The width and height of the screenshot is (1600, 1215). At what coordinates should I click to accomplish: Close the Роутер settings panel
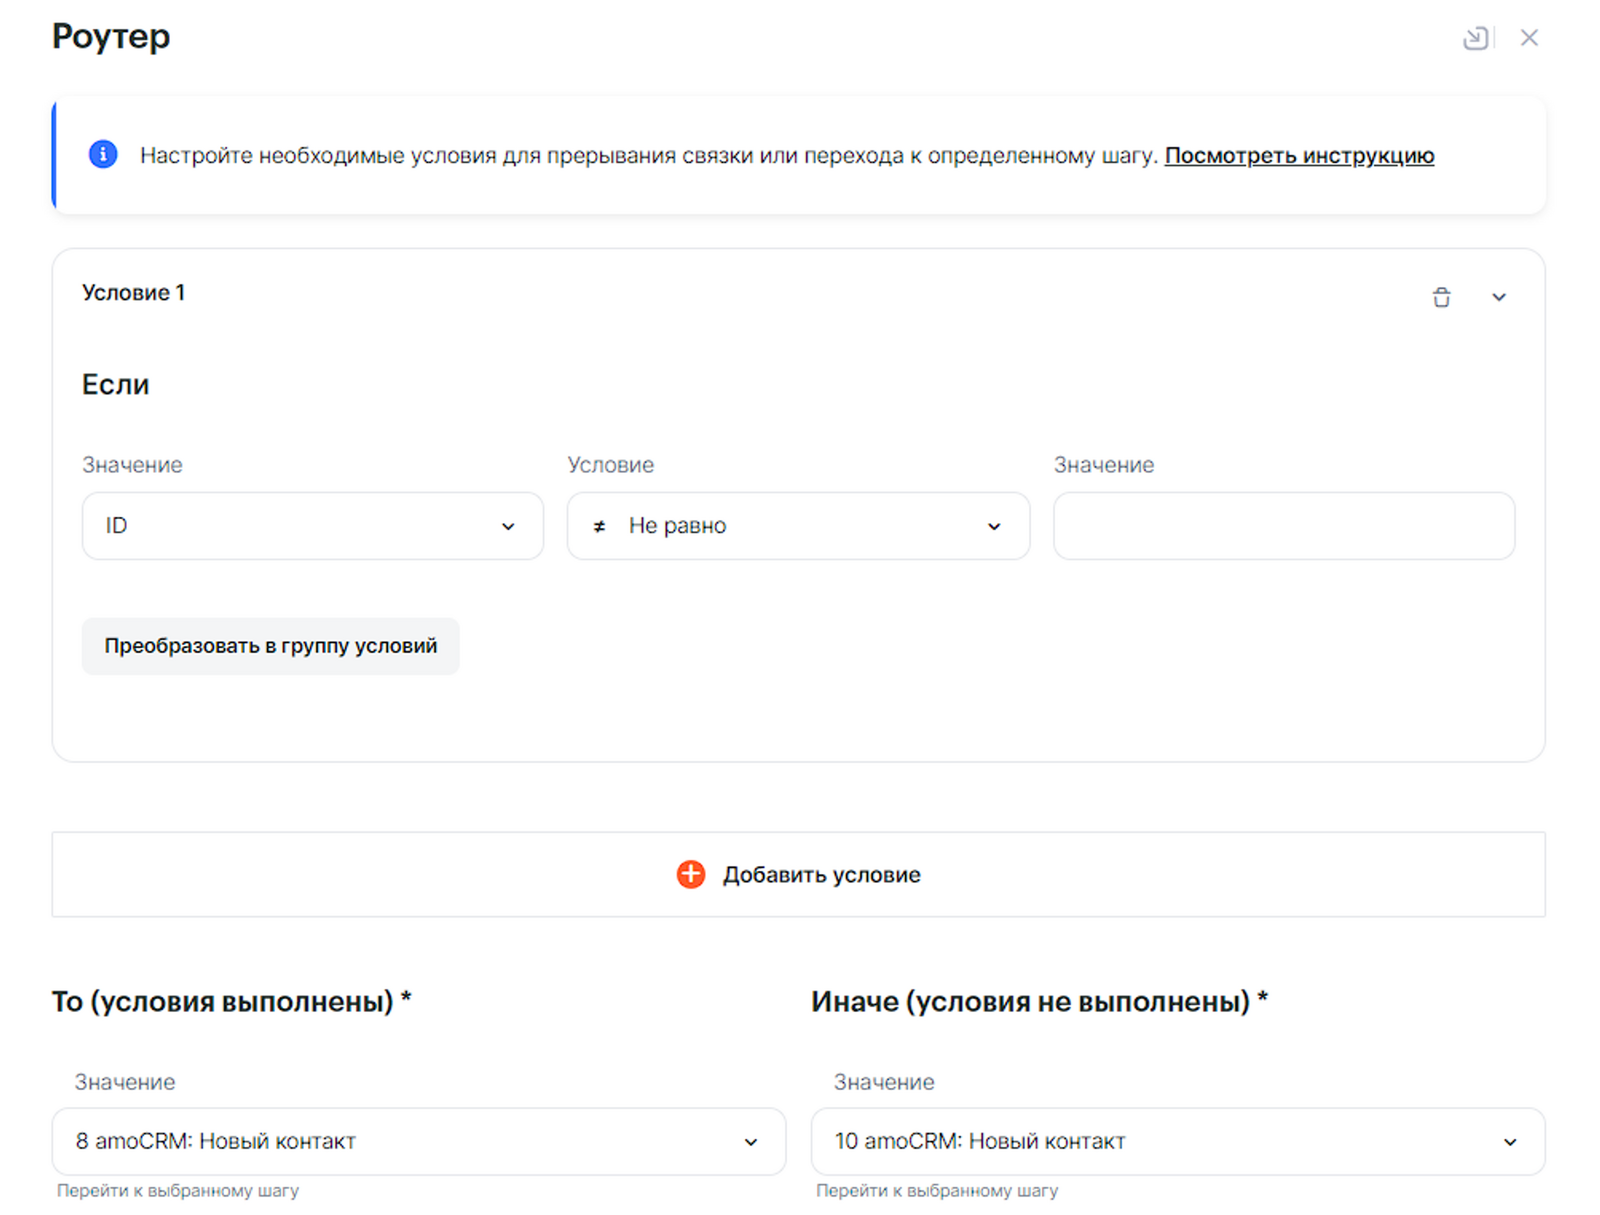coord(1529,38)
